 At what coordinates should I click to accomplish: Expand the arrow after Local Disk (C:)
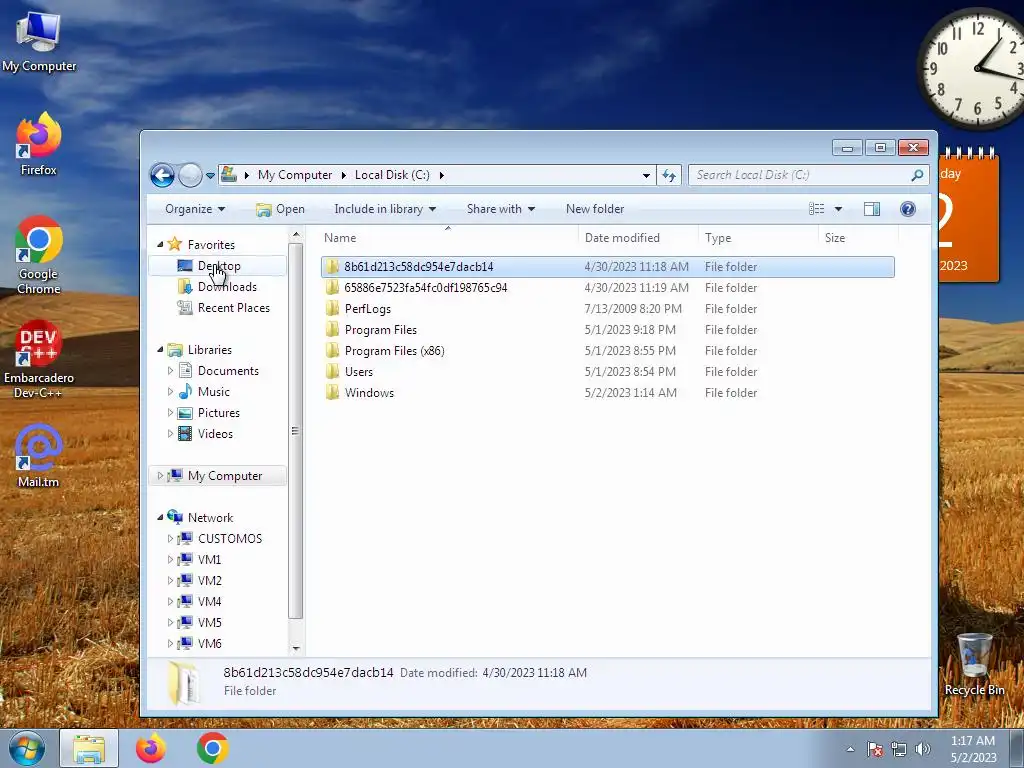point(441,175)
